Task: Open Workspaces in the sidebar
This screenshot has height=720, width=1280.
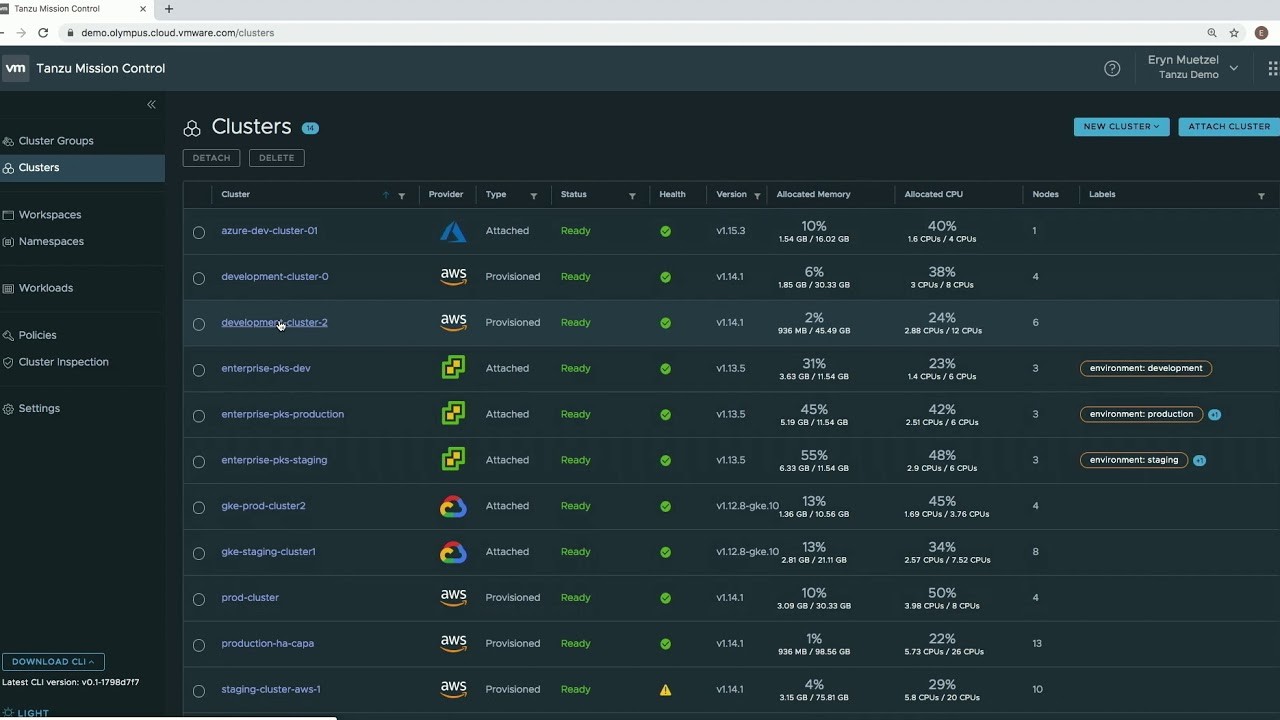Action: 50,215
